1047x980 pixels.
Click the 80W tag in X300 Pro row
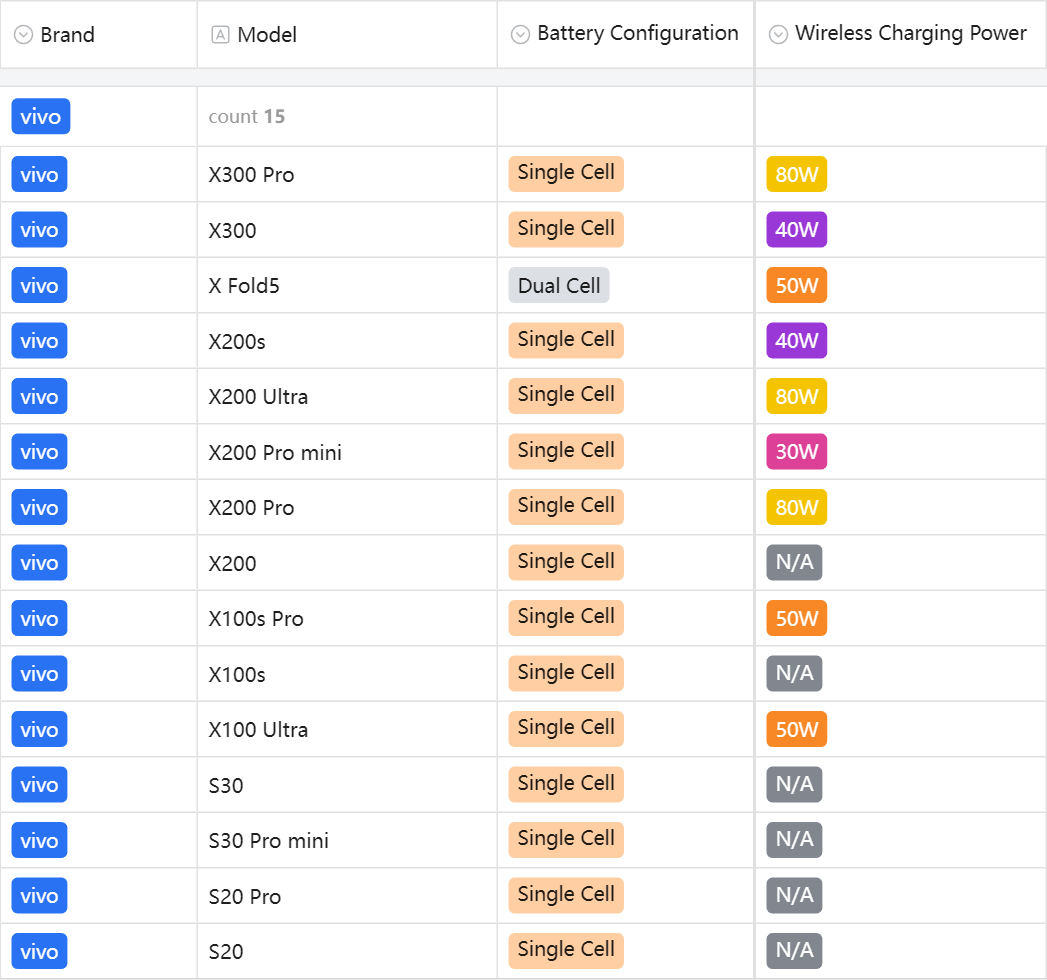point(797,174)
